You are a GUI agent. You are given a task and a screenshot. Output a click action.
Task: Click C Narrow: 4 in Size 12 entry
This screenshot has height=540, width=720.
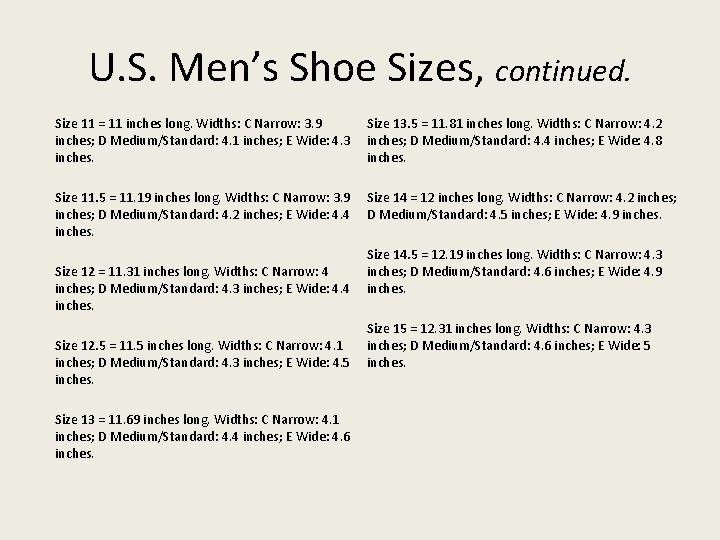pos(295,271)
